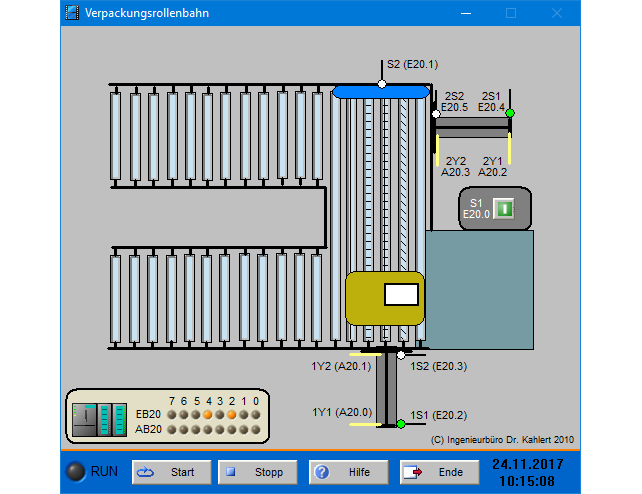Click the PLC module icon in panel
The width and height of the screenshot is (642, 494).
[x=99, y=420]
